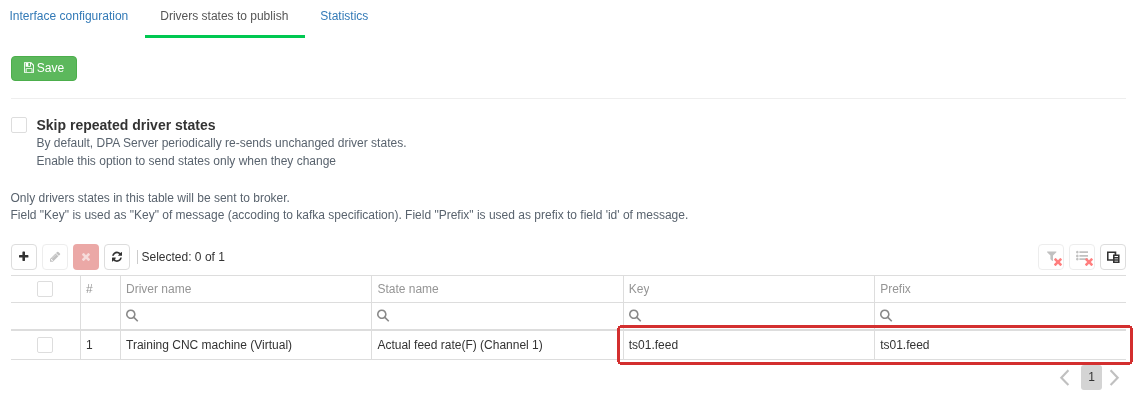1142x402 pixels.
Task: Click search icon under Driver name
Action: coord(132,315)
